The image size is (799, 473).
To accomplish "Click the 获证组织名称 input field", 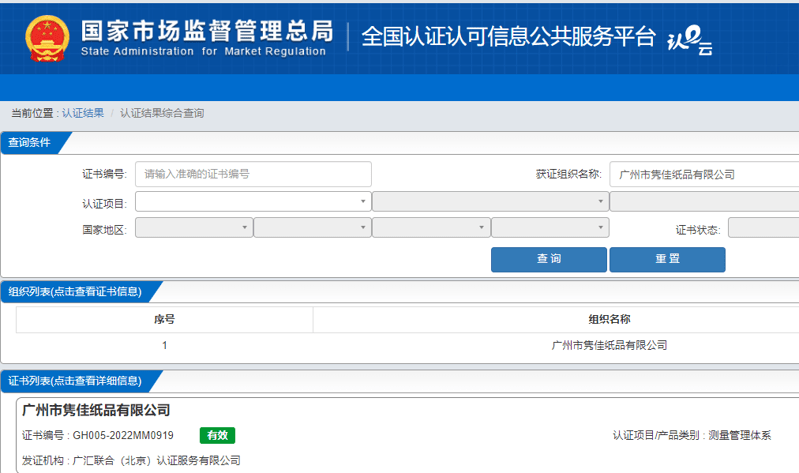I will [704, 174].
